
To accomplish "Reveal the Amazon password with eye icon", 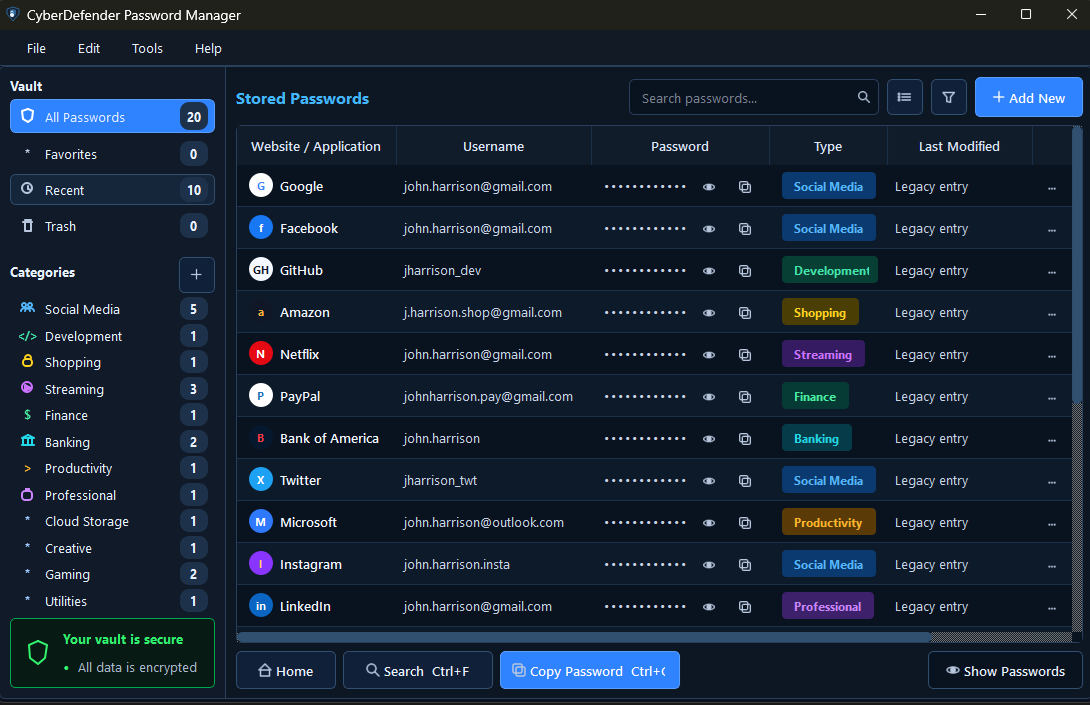I will pyautogui.click(x=708, y=313).
